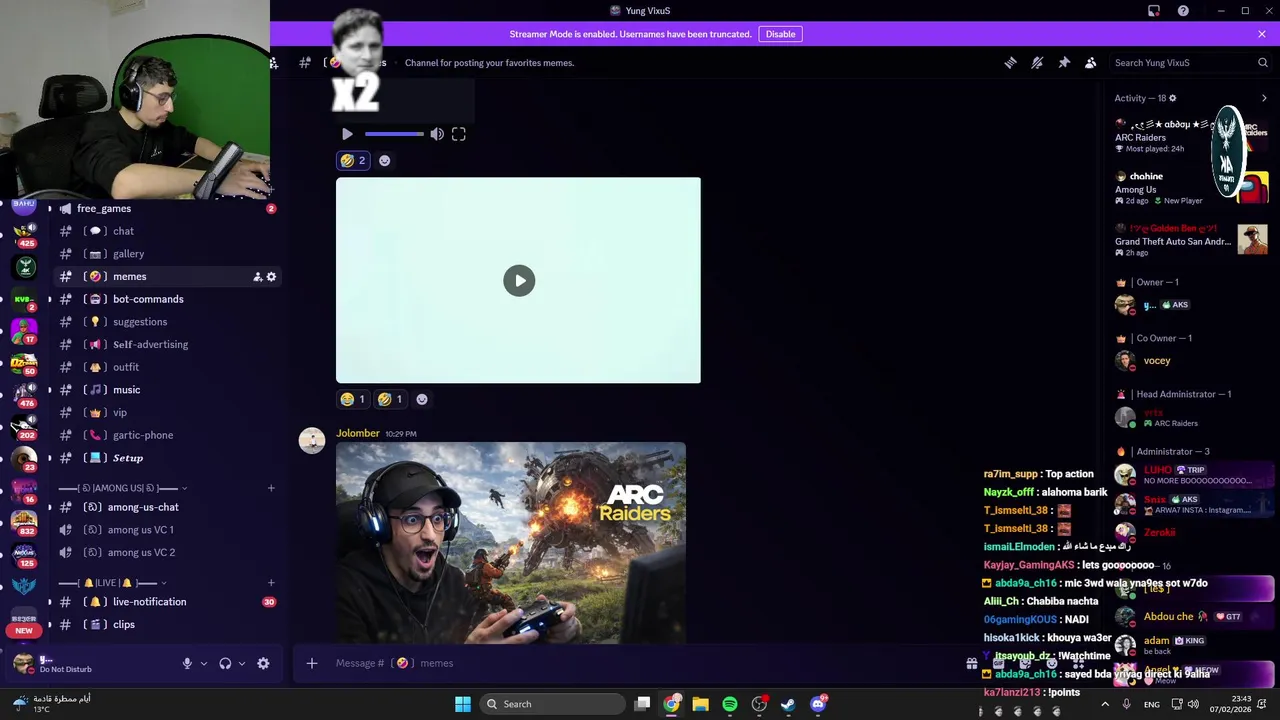Click the plus attachment button in message box
Image resolution: width=1280 pixels, height=720 pixels.
tap(312, 663)
